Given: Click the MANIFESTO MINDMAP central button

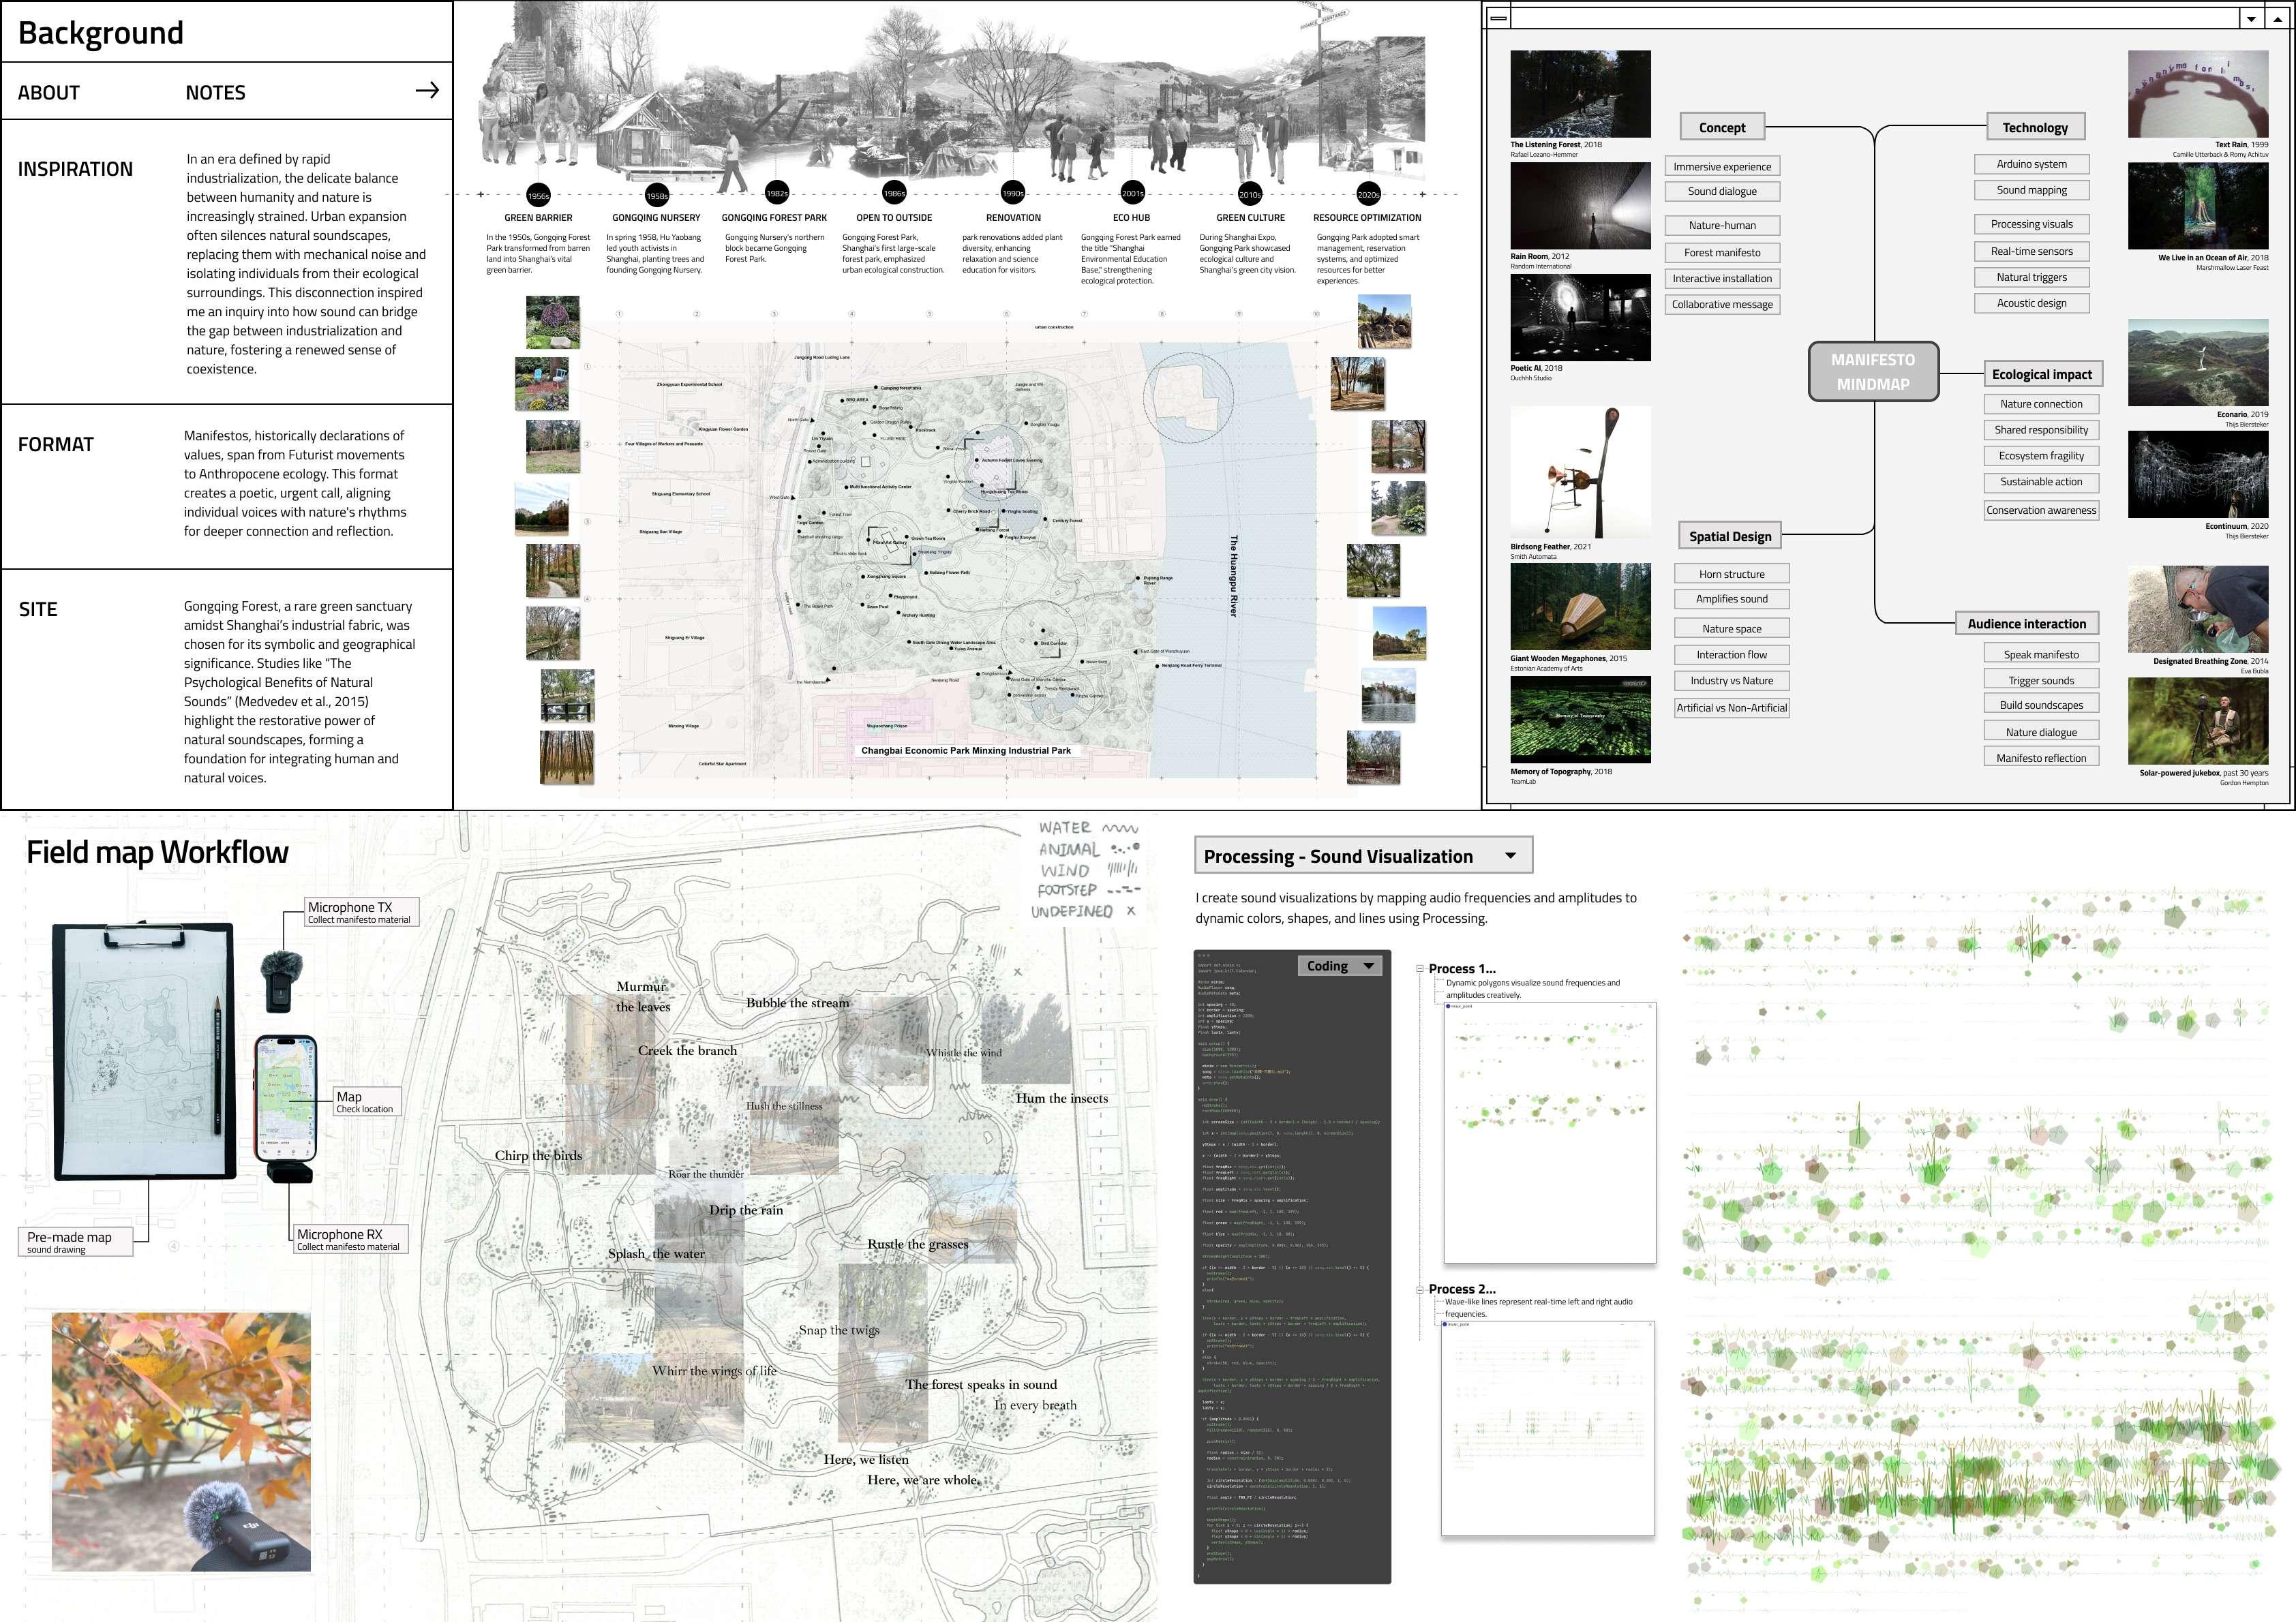Looking at the screenshot, I should (1873, 372).
